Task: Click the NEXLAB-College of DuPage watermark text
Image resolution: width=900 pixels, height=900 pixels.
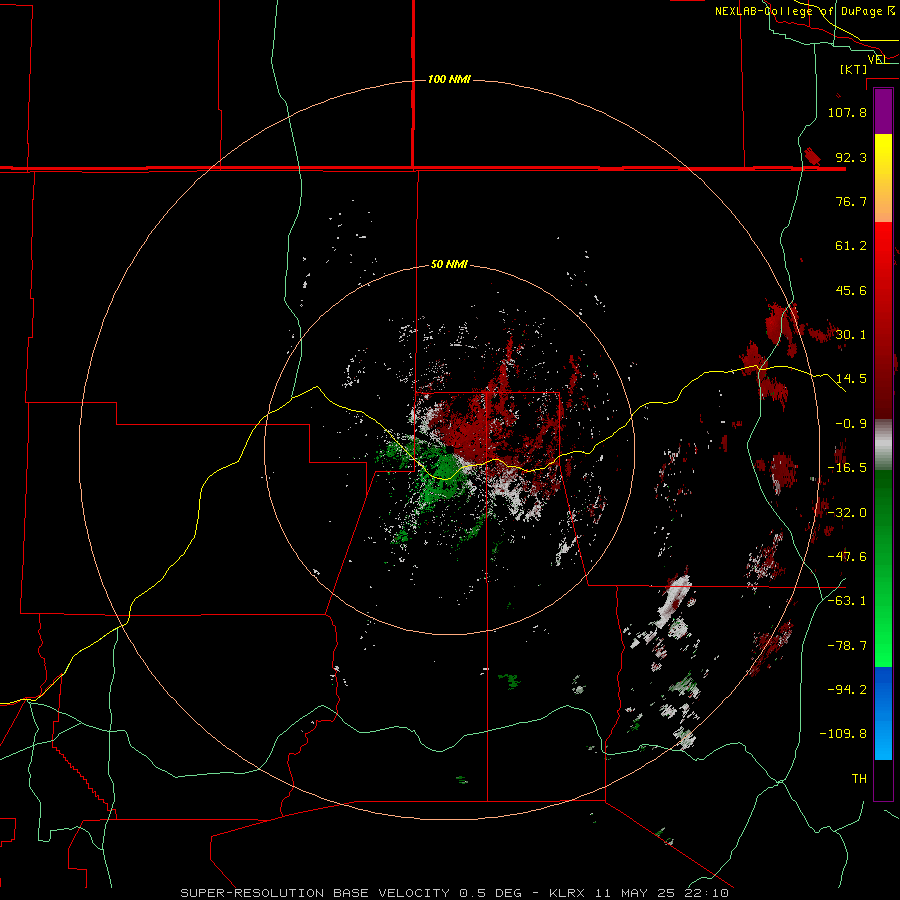Action: coord(805,11)
